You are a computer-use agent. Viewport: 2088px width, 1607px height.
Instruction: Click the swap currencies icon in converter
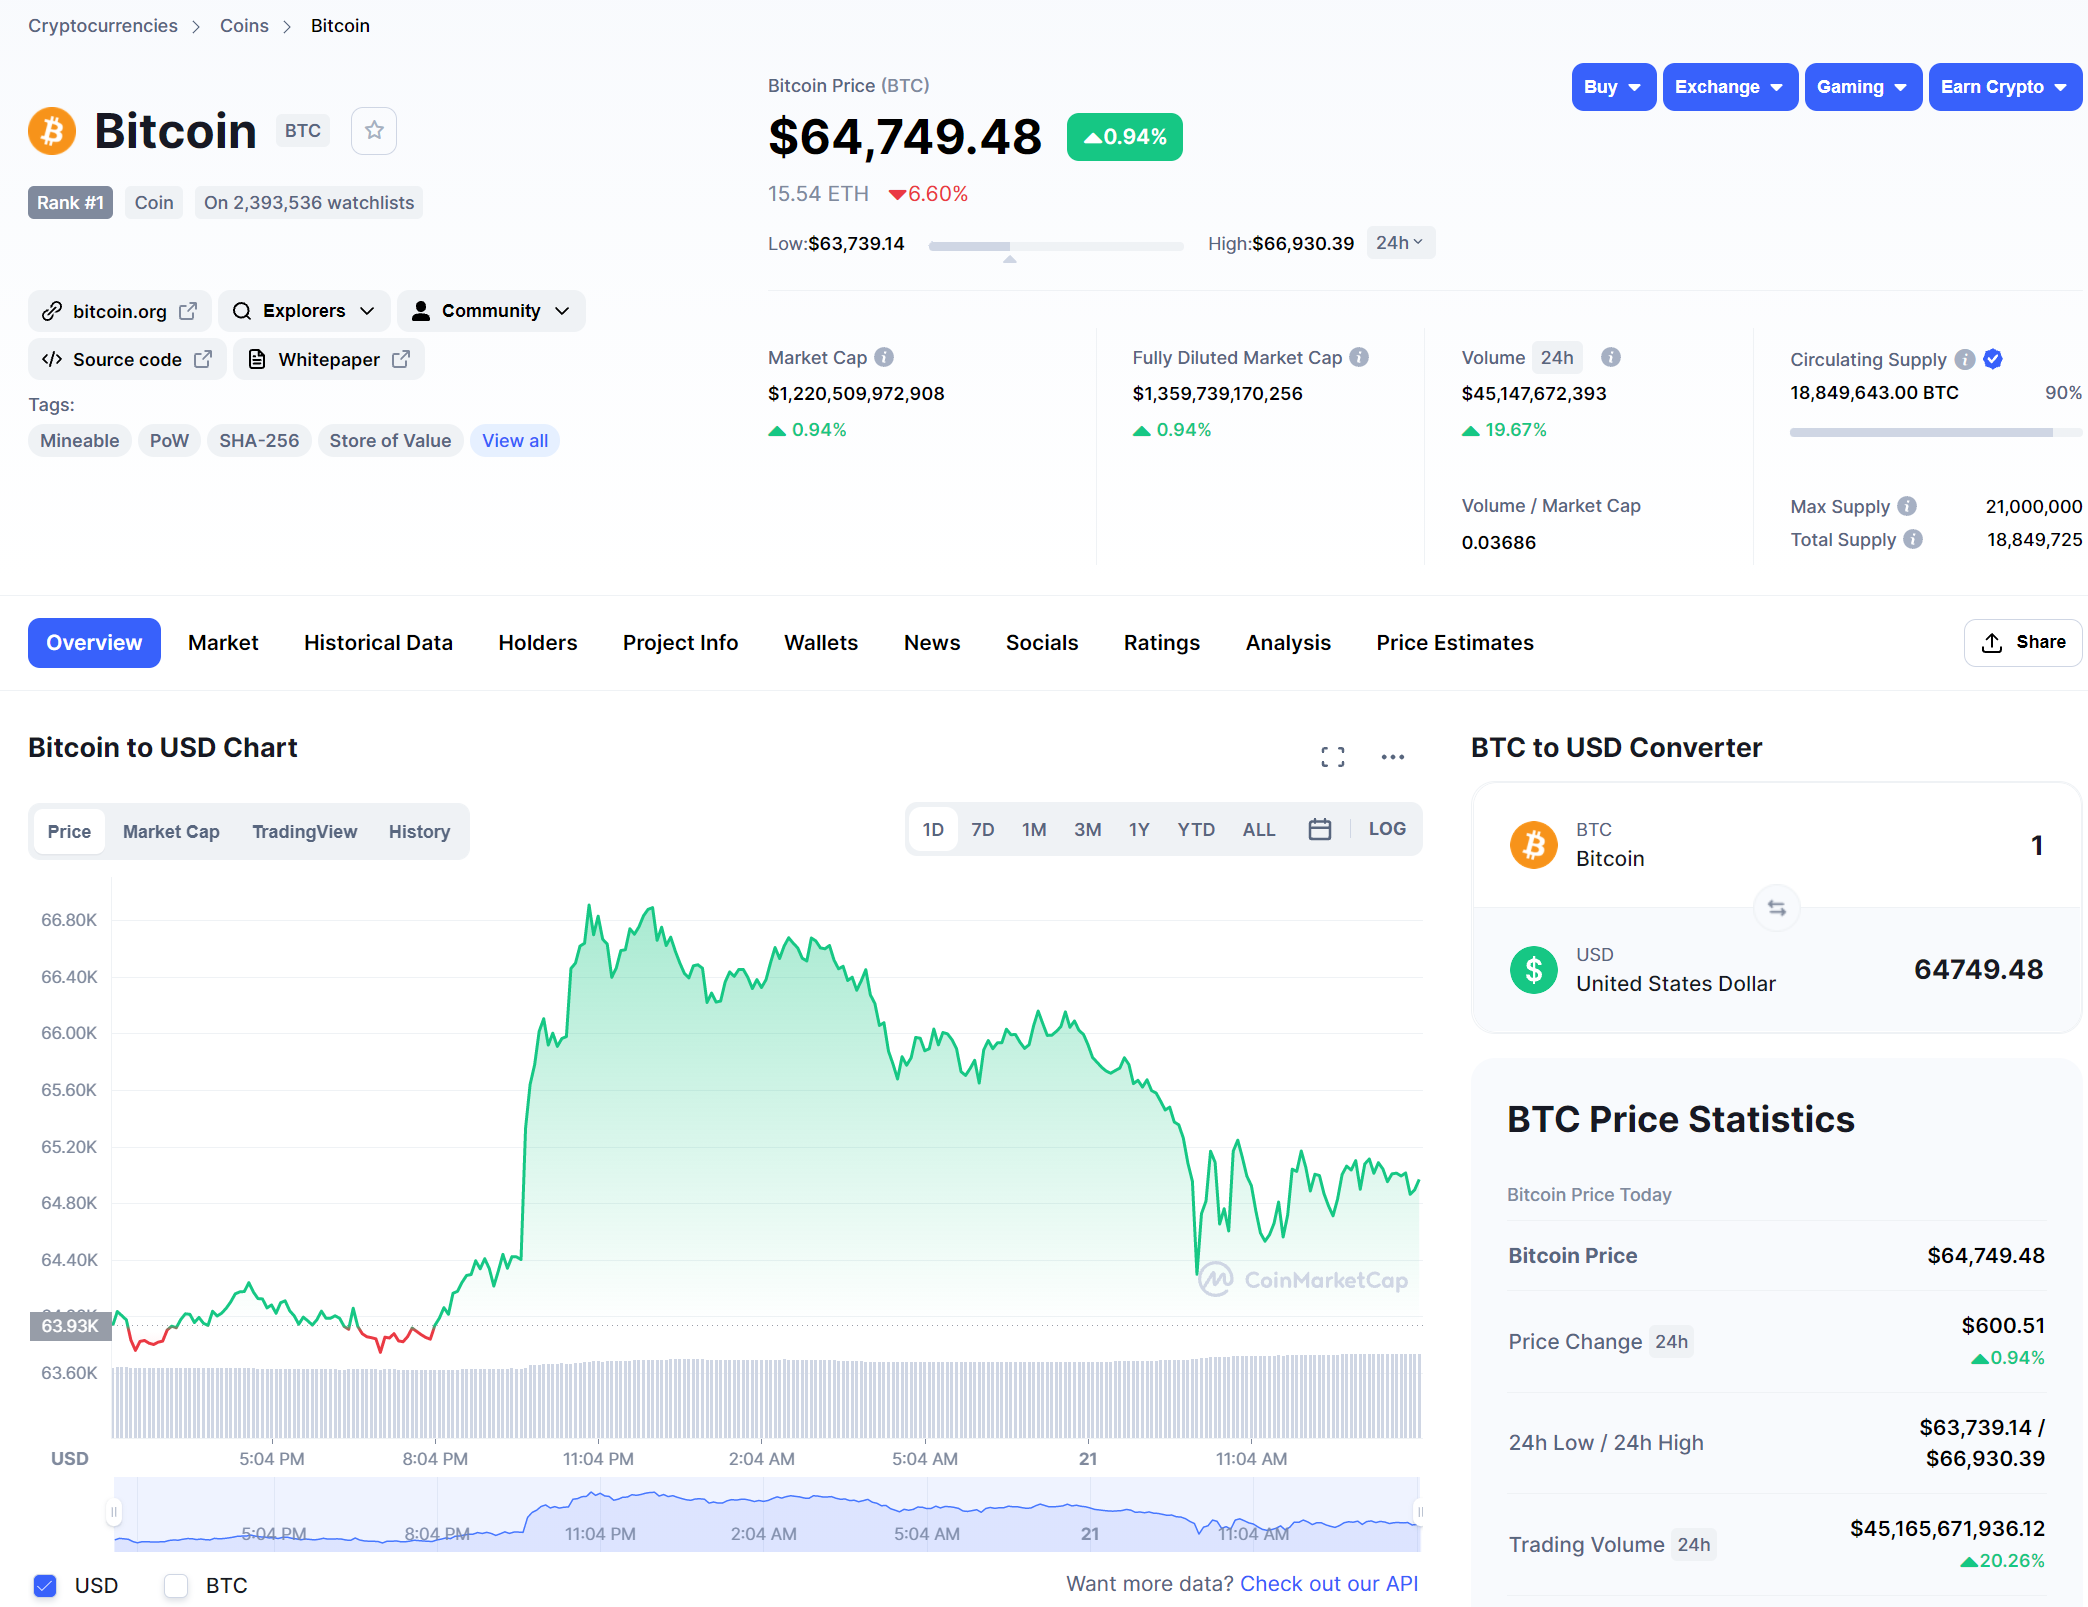(x=1776, y=908)
